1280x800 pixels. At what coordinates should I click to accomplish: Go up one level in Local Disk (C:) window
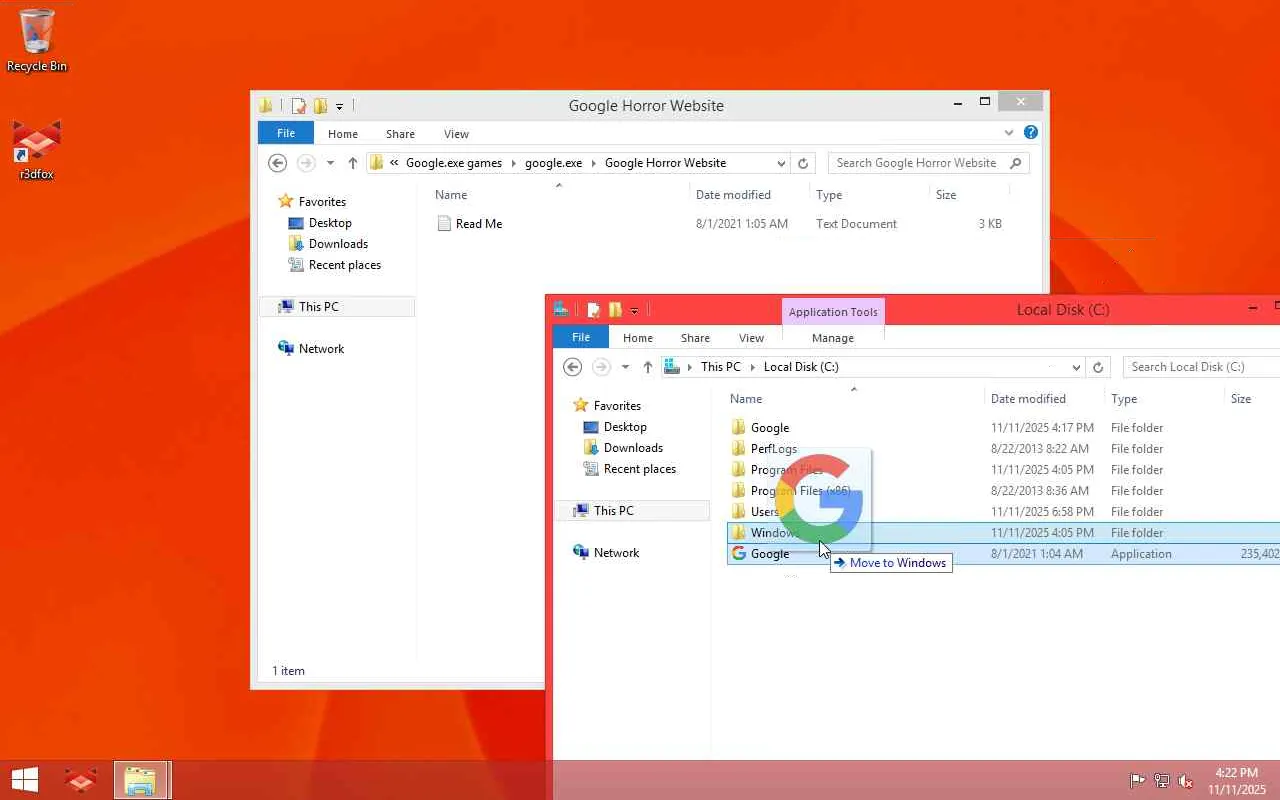tap(647, 367)
